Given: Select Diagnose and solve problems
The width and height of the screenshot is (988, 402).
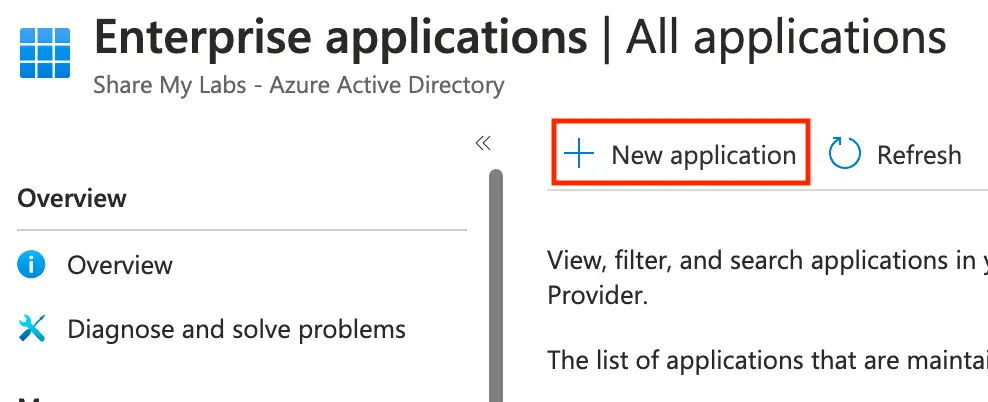Looking at the screenshot, I should (x=236, y=328).
